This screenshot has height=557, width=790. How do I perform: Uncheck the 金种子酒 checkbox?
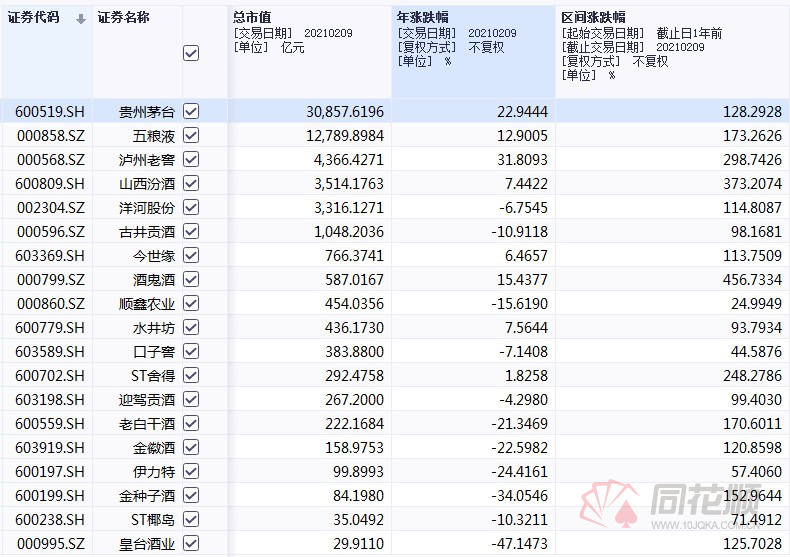pos(191,495)
